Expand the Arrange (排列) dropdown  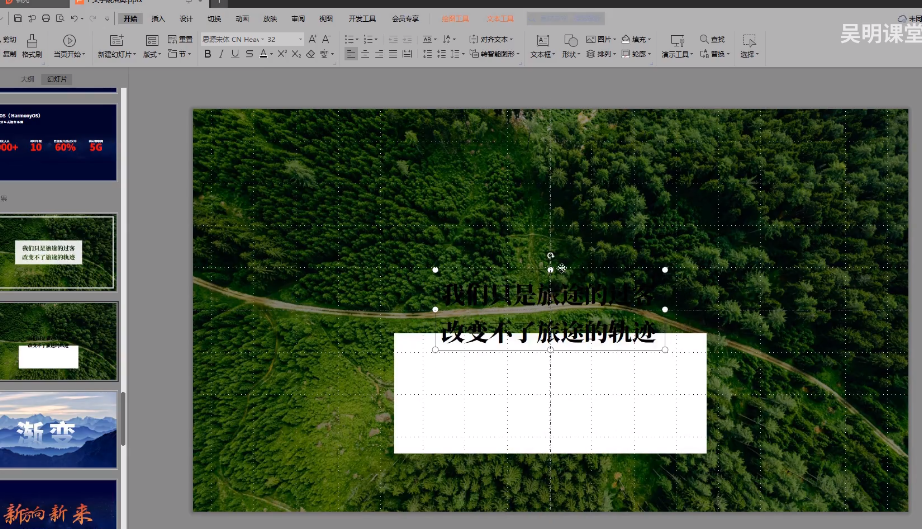601,54
